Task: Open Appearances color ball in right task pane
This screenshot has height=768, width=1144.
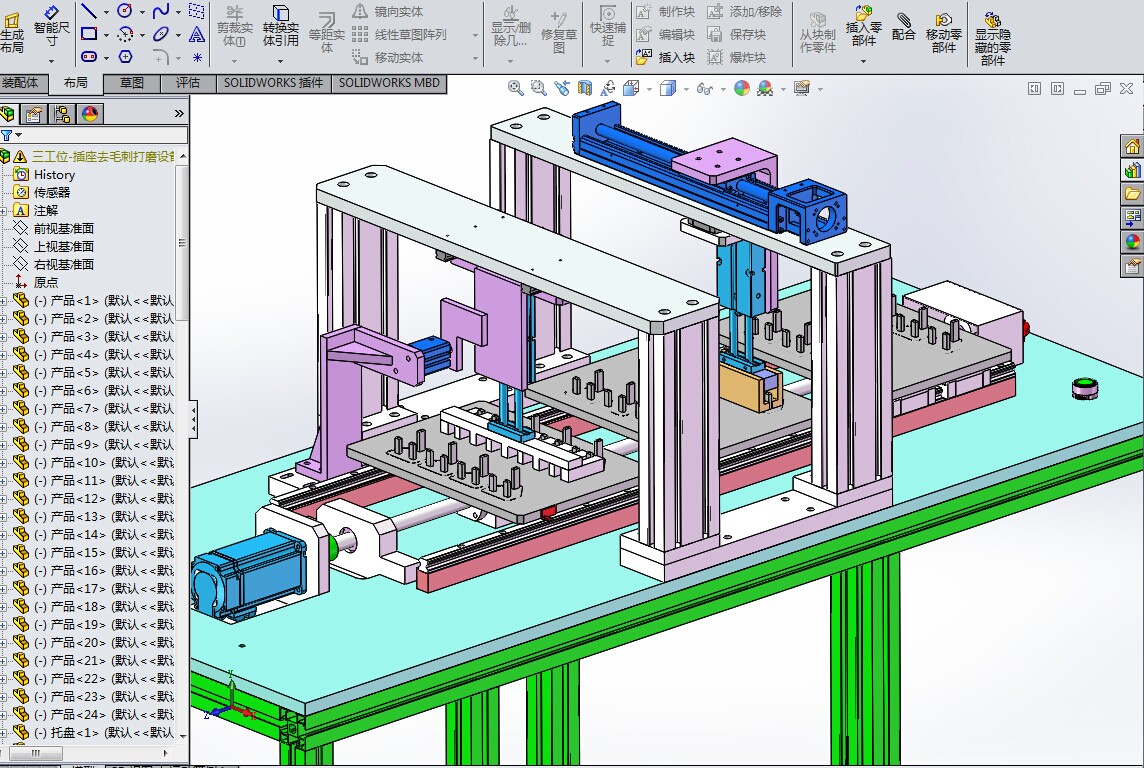Action: pos(1132,241)
